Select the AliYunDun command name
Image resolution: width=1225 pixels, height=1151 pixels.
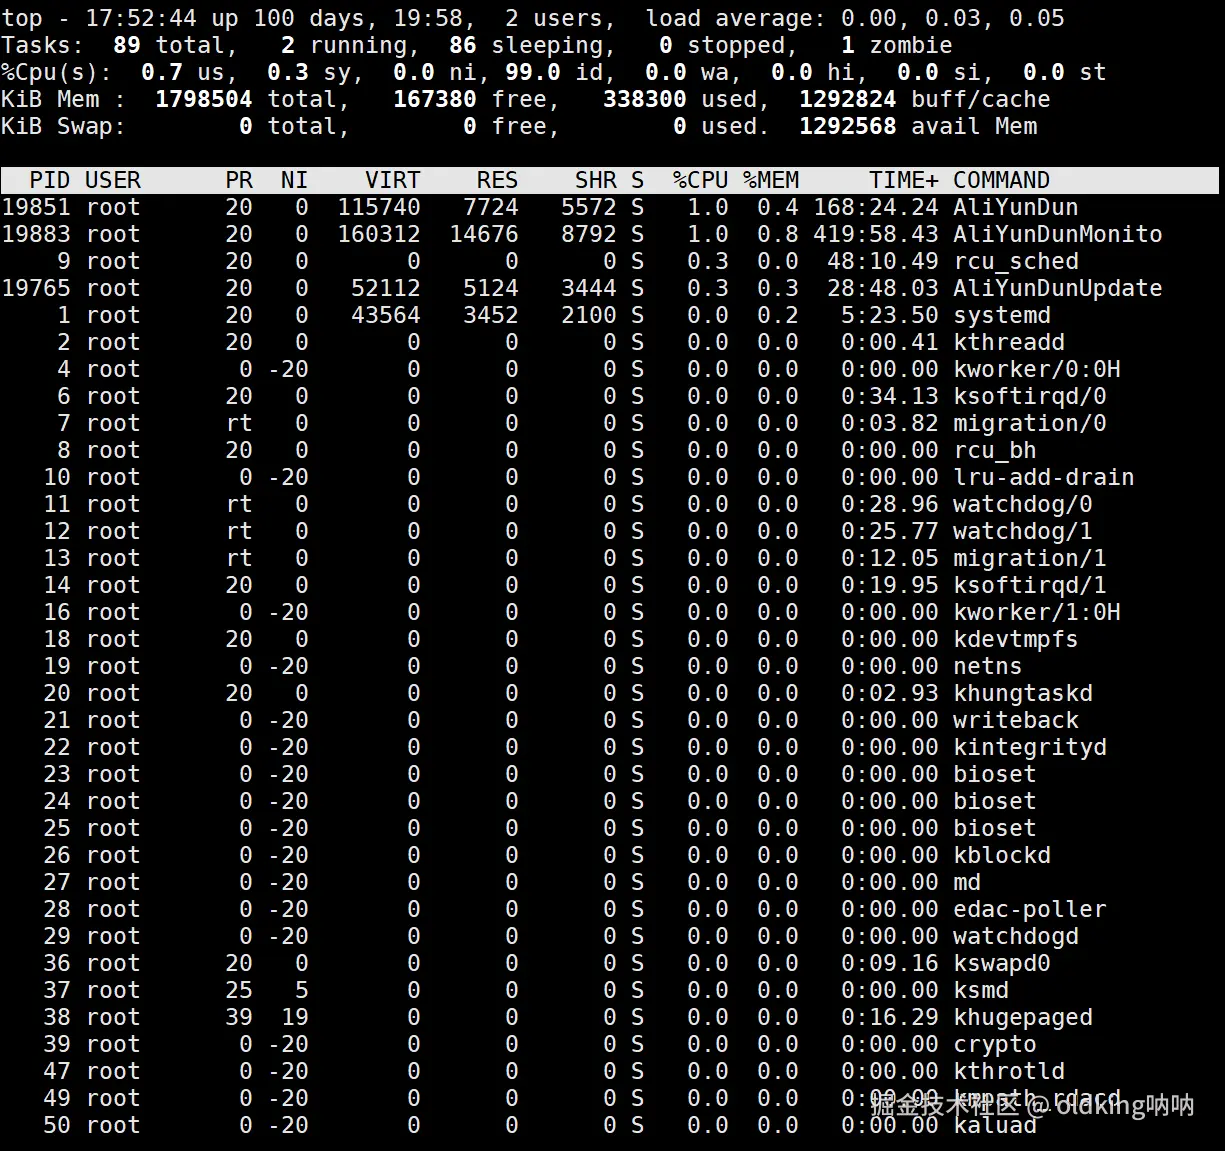coord(1015,207)
